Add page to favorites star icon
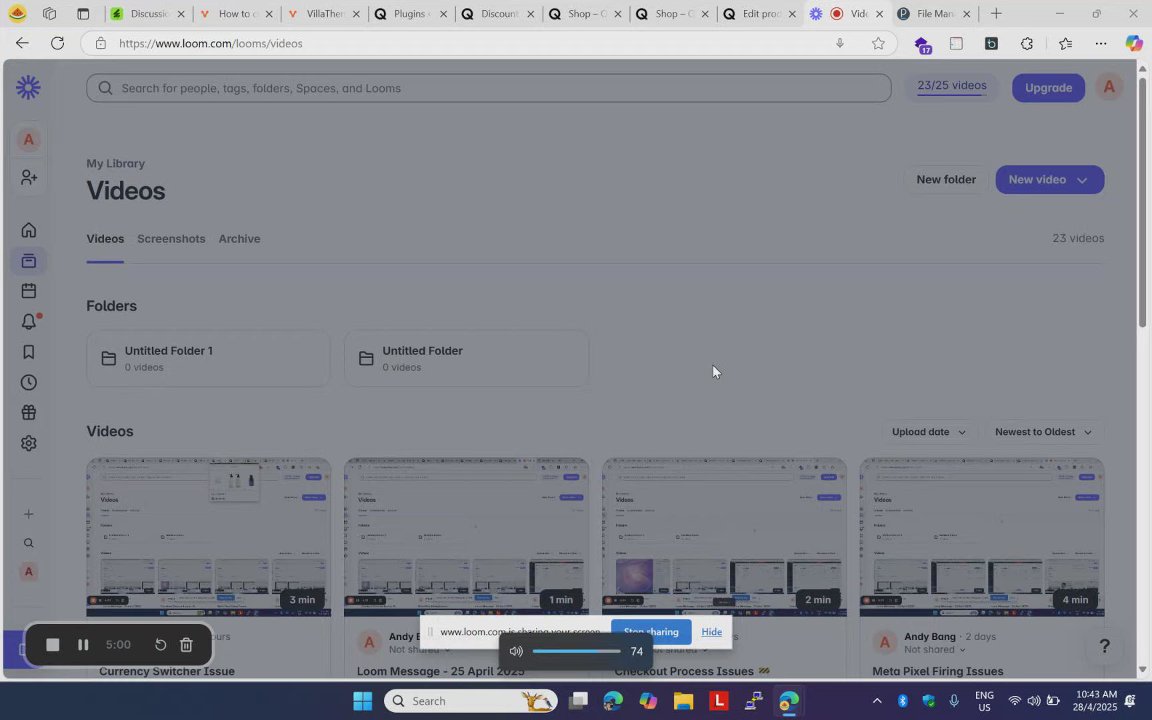Screen dimensions: 1152x720 click(878, 43)
